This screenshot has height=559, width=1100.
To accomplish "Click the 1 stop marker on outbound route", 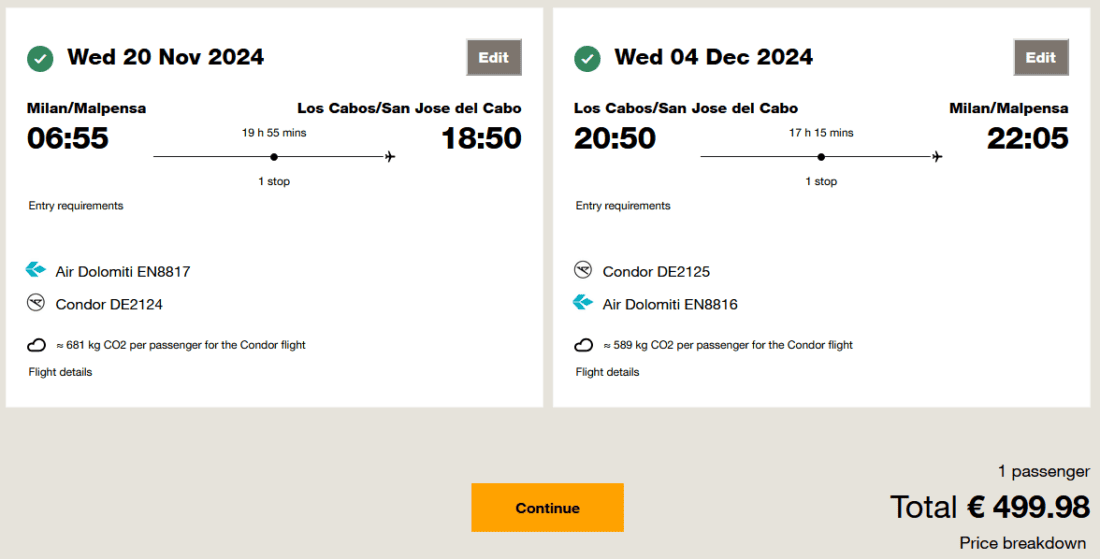I will (x=274, y=157).
